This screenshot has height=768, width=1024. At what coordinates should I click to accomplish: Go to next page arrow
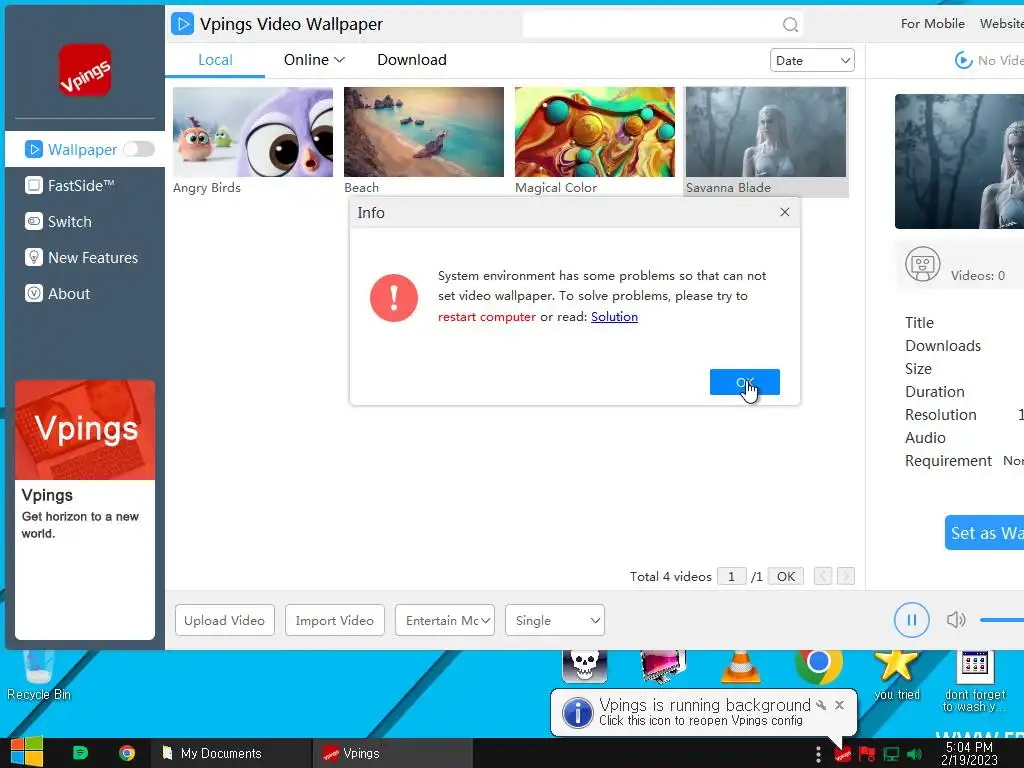coord(846,577)
